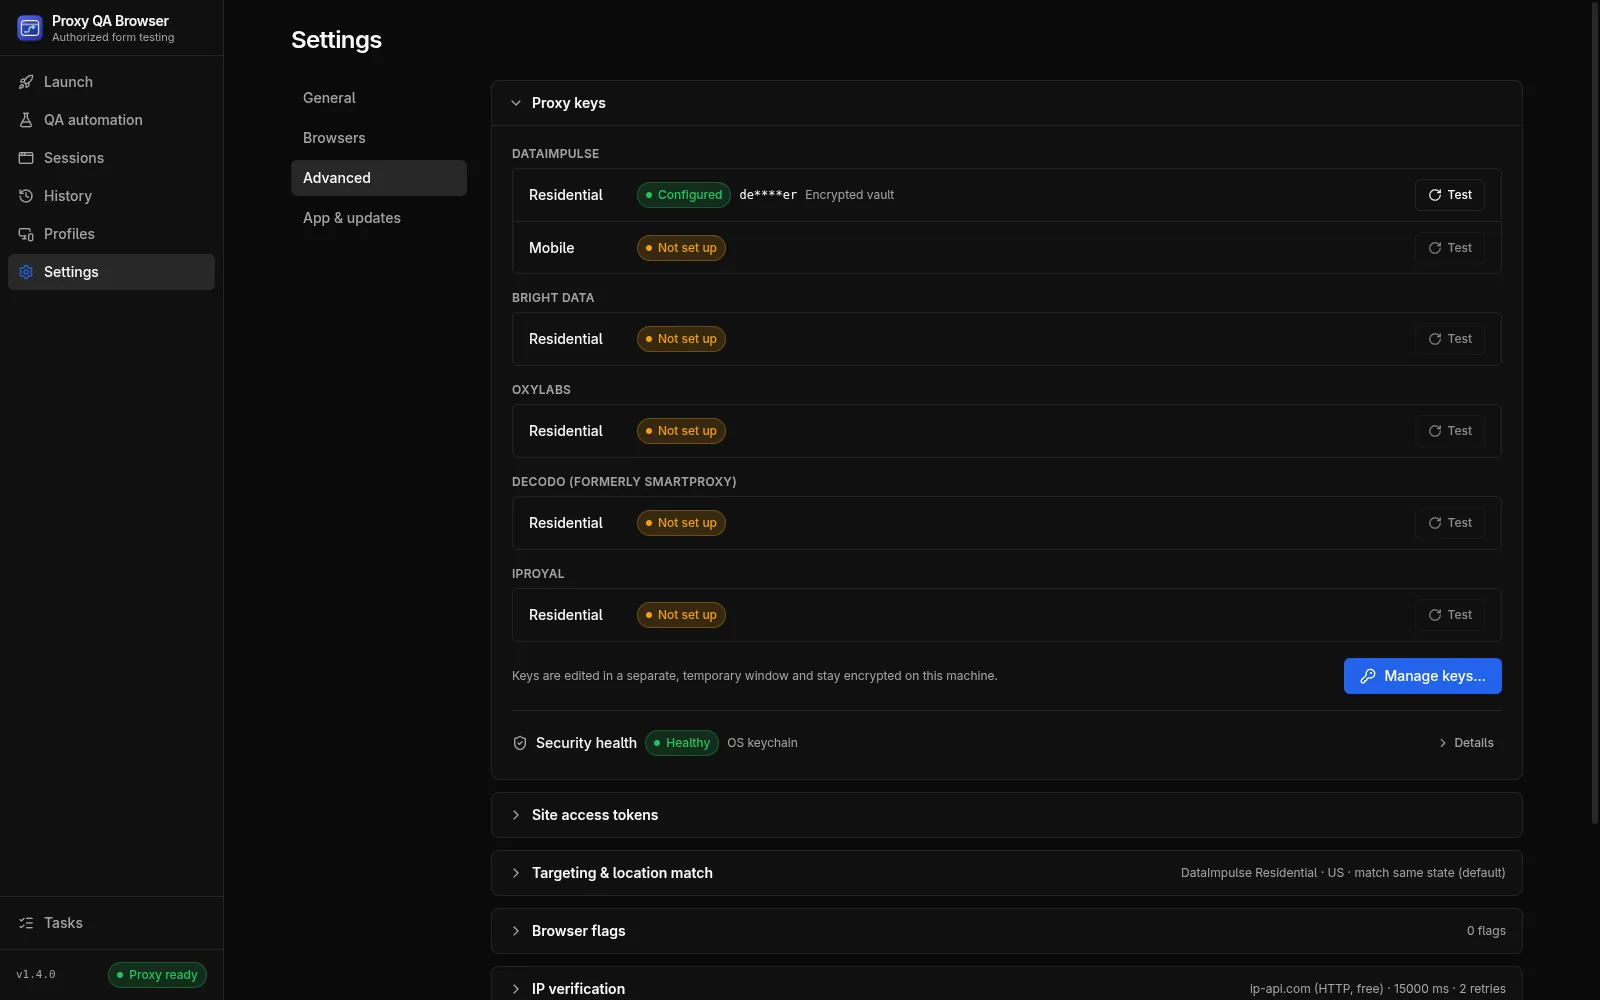This screenshot has width=1600, height=1000.
Task: Click the Manage keys... button
Action: point(1423,676)
